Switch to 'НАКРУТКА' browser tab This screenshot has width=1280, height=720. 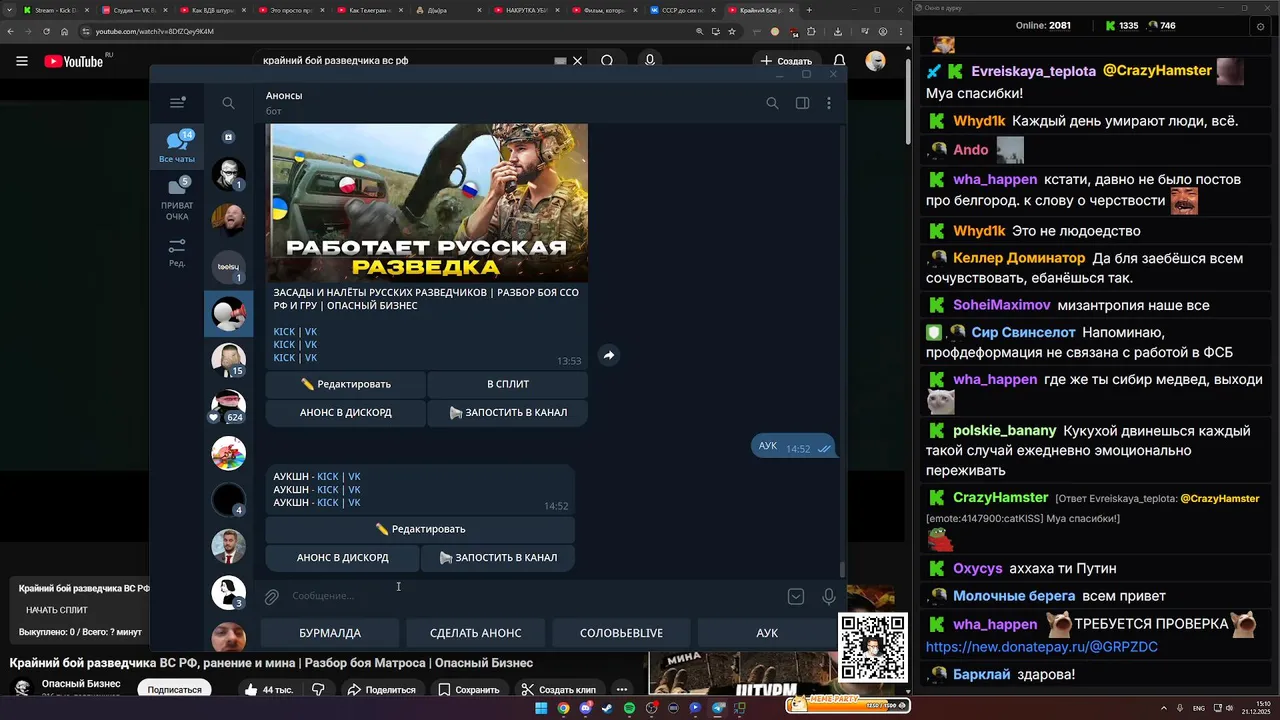pyautogui.click(x=526, y=10)
